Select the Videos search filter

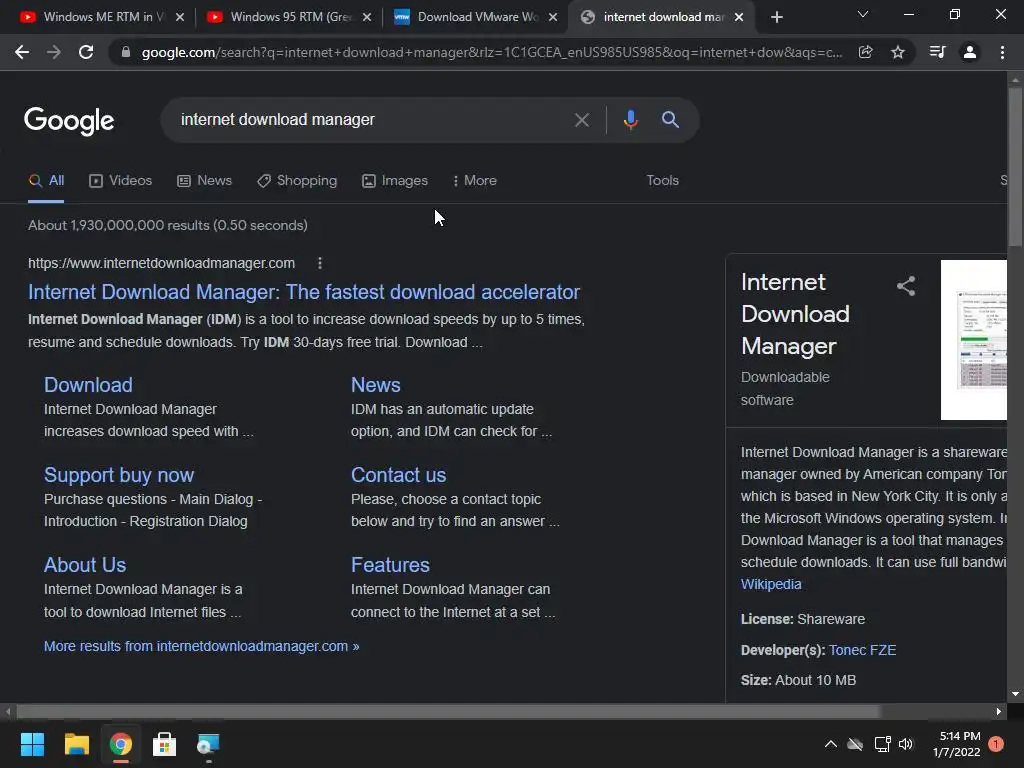(121, 181)
